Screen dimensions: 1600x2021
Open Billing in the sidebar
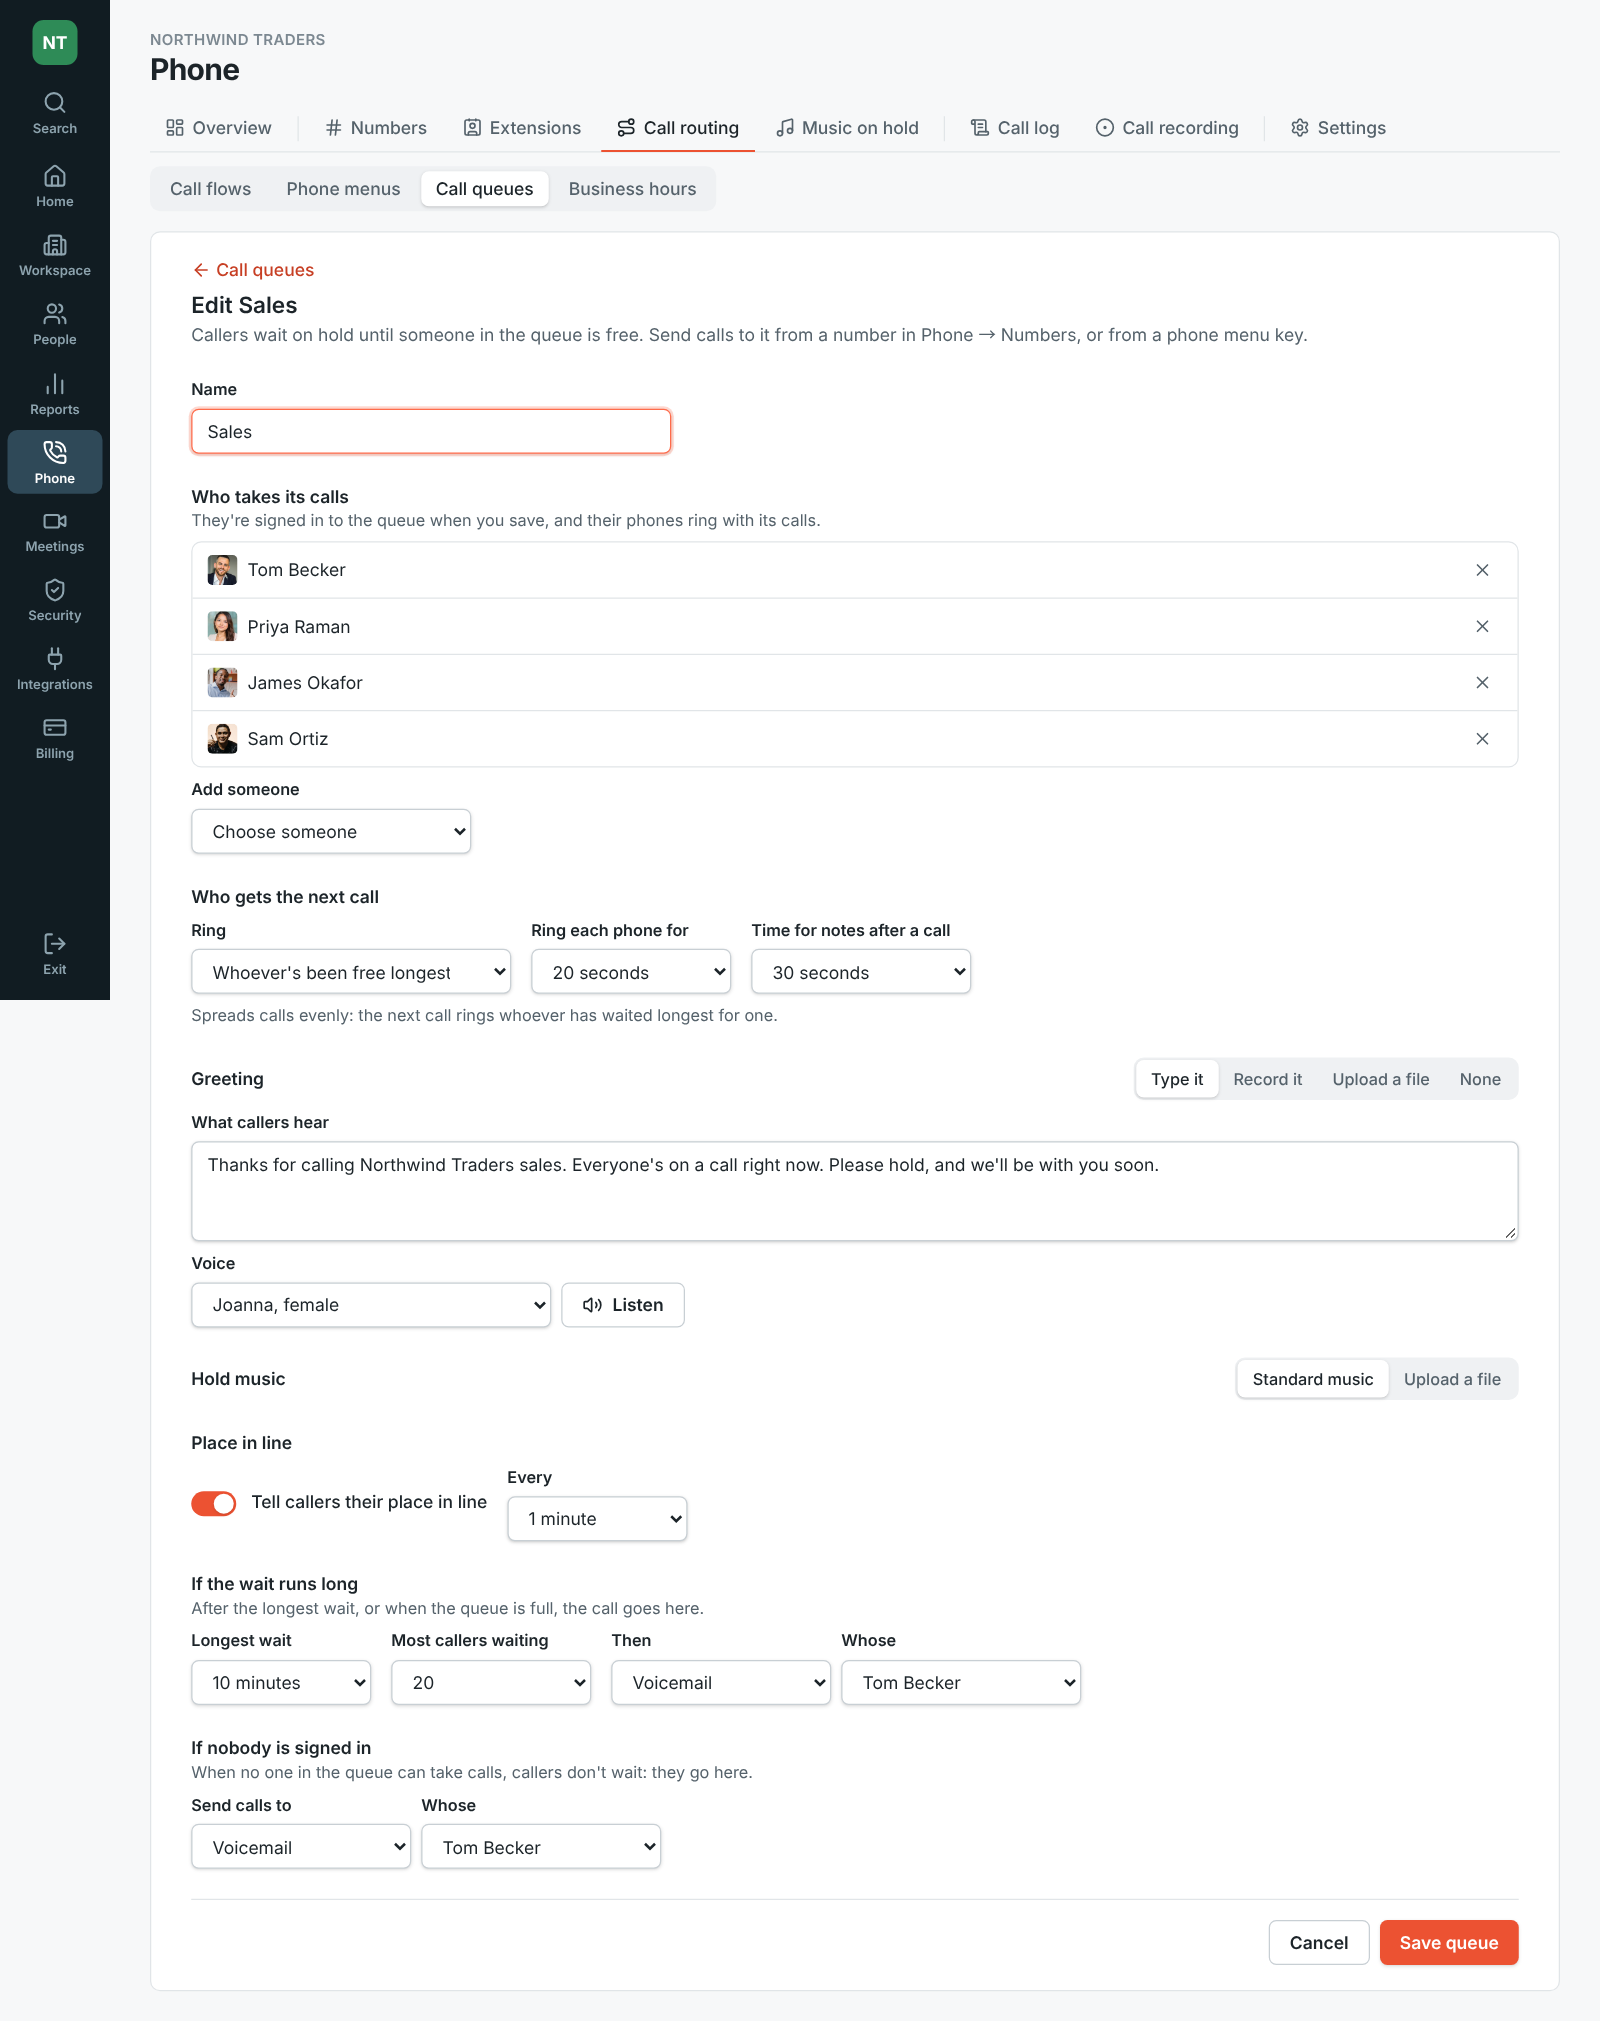(55, 738)
